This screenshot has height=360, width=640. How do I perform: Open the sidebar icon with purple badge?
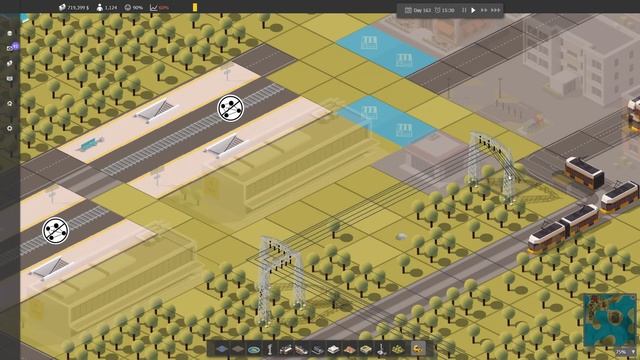tap(11, 48)
